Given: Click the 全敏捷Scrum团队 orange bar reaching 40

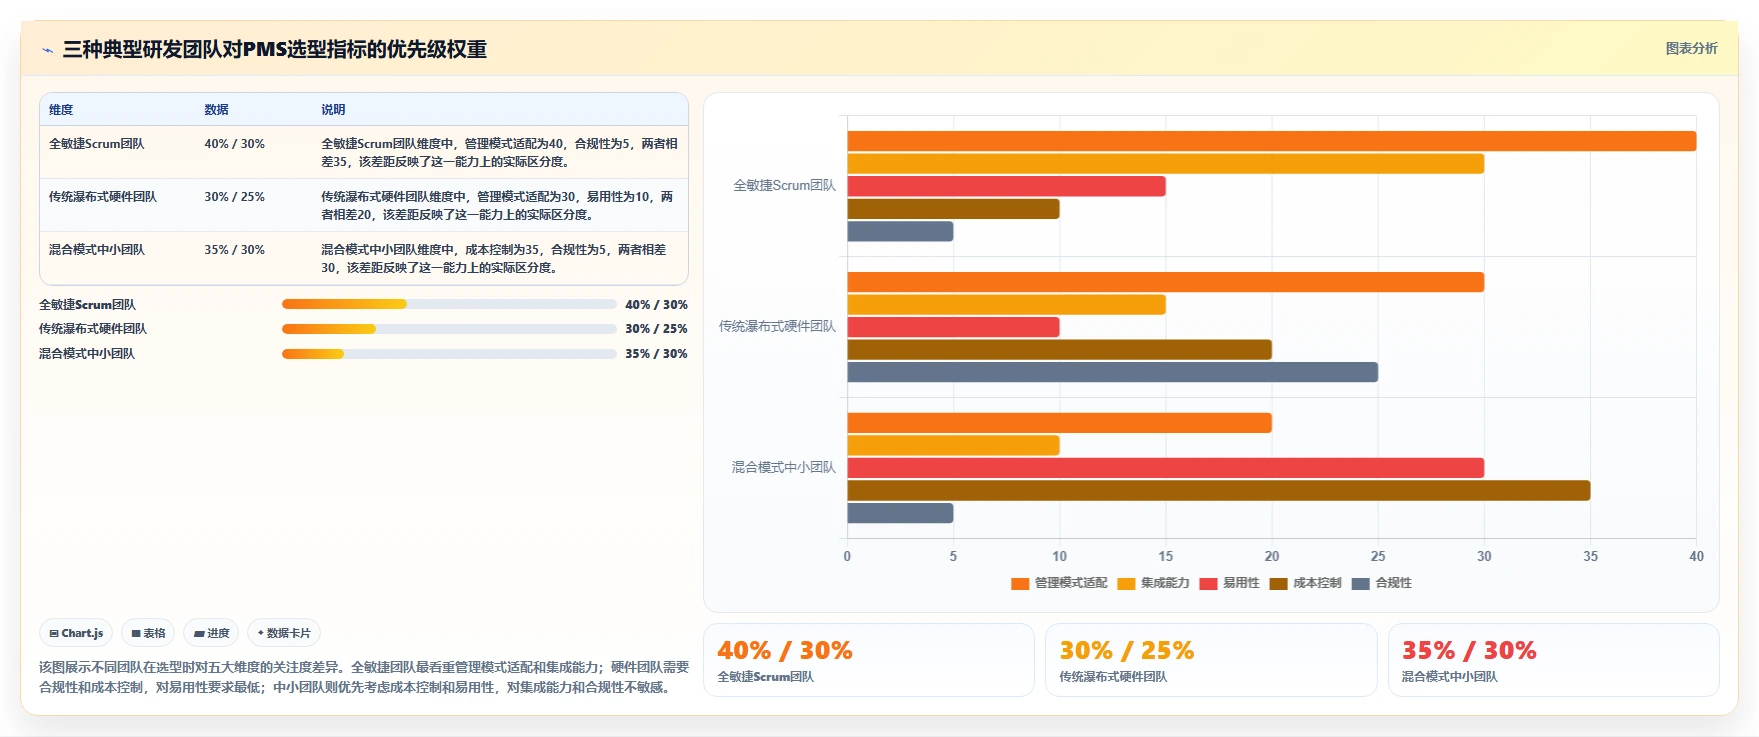Looking at the screenshot, I should tap(1271, 141).
